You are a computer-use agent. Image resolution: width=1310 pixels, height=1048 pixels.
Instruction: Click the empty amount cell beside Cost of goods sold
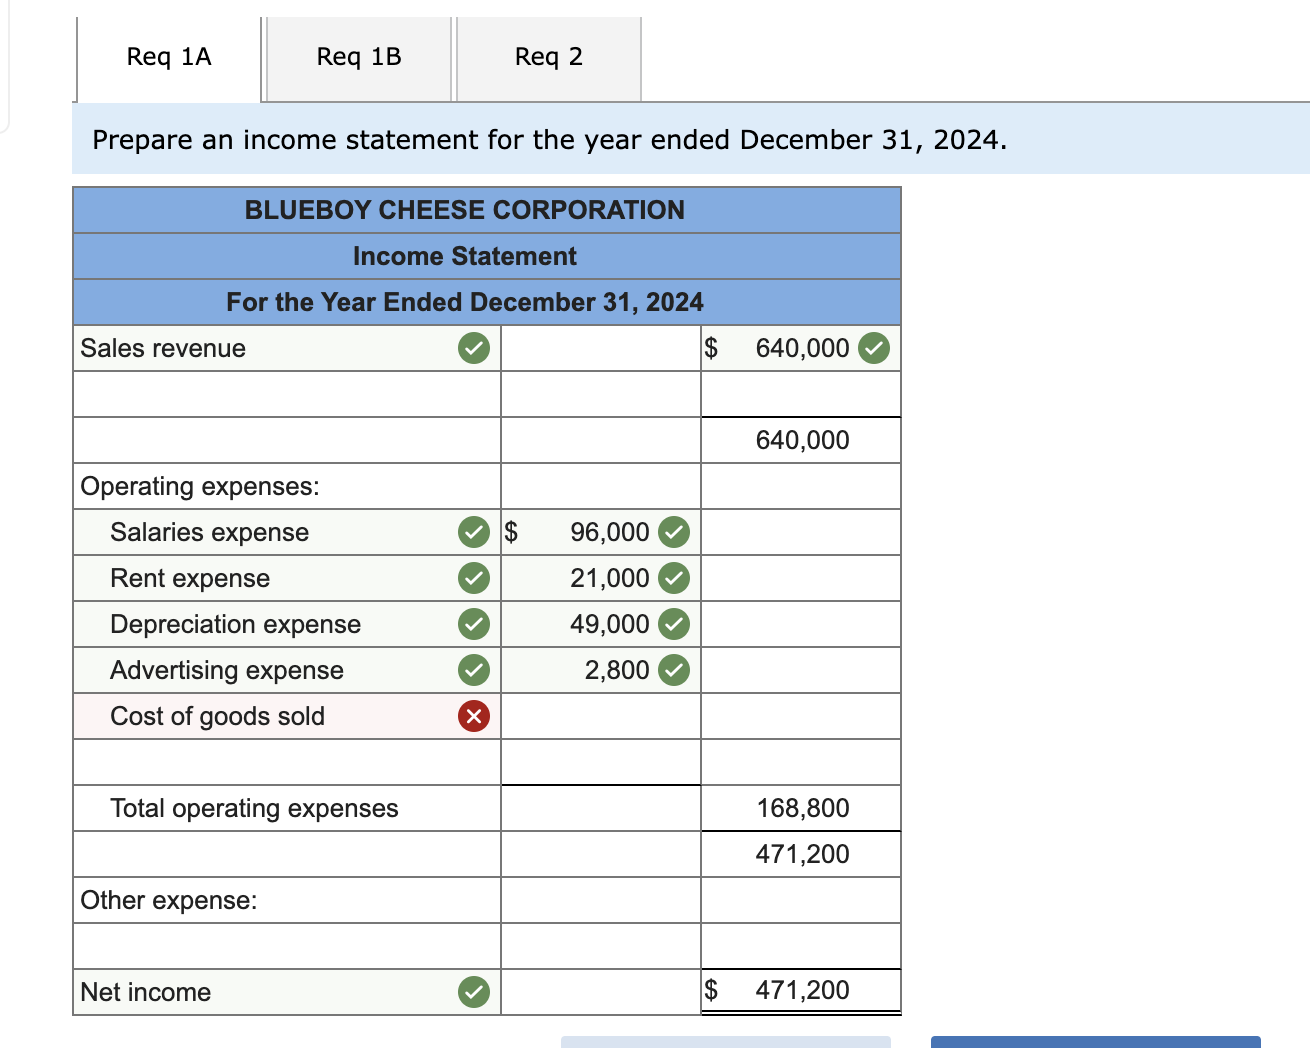pyautogui.click(x=600, y=716)
